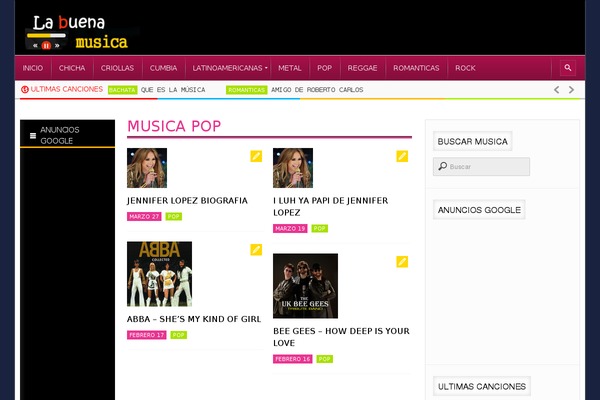The height and width of the screenshot is (400, 600).
Task: Click the ABBA album cover thumbnail
Action: [160, 274]
